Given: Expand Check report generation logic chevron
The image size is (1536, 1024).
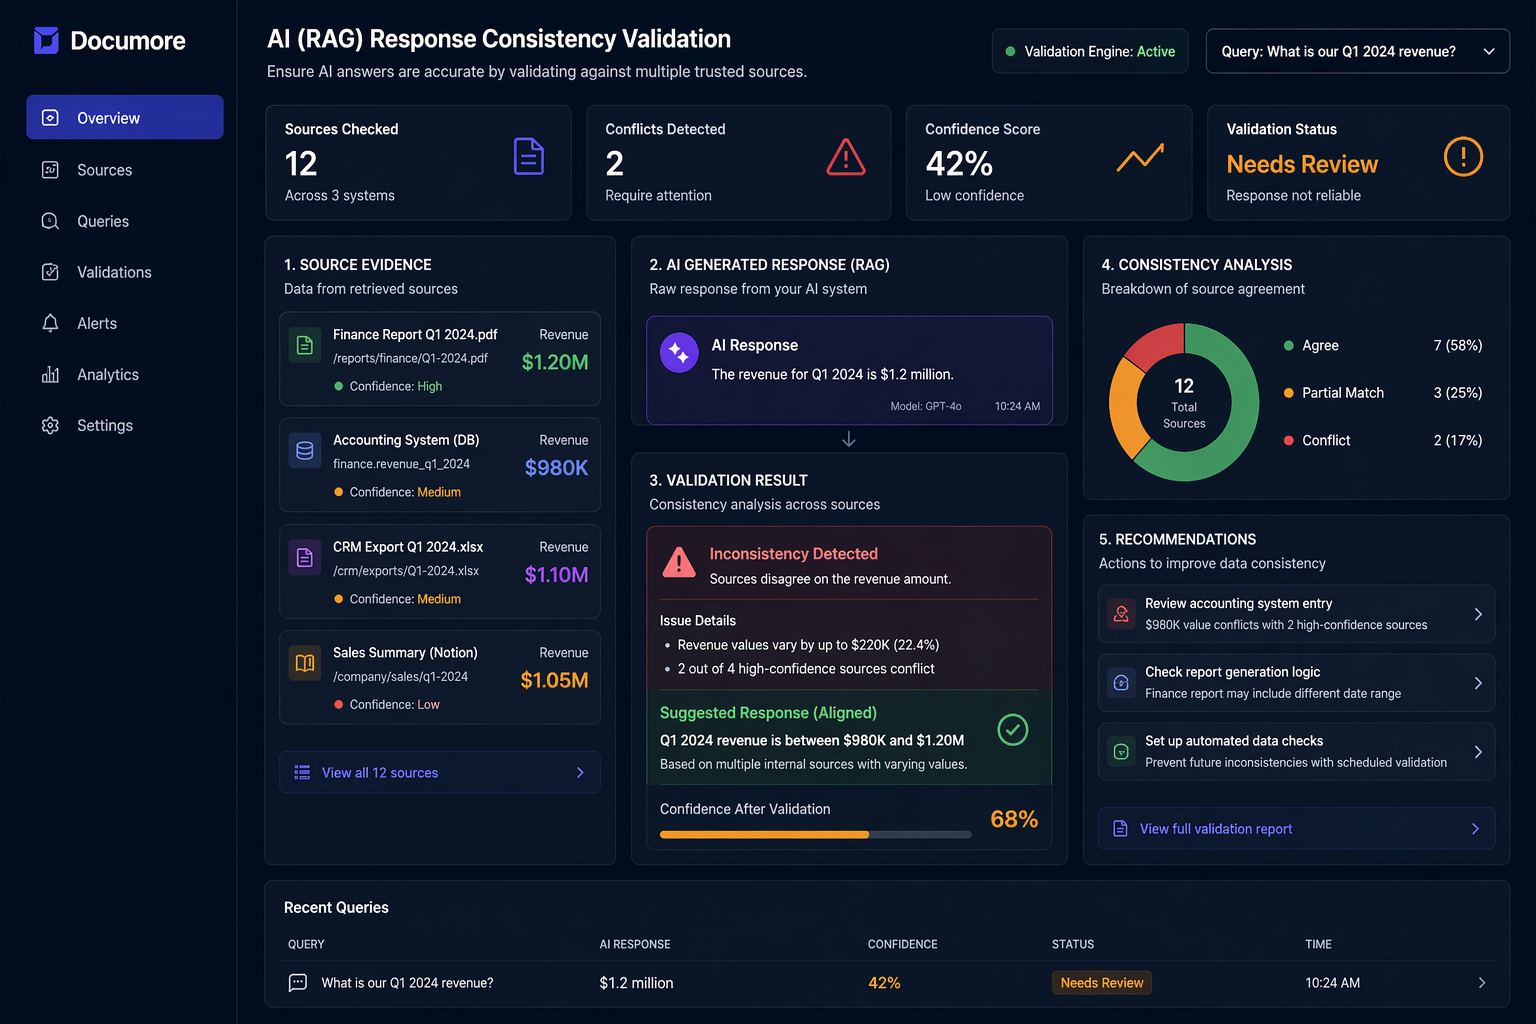Looking at the screenshot, I should pyautogui.click(x=1478, y=683).
